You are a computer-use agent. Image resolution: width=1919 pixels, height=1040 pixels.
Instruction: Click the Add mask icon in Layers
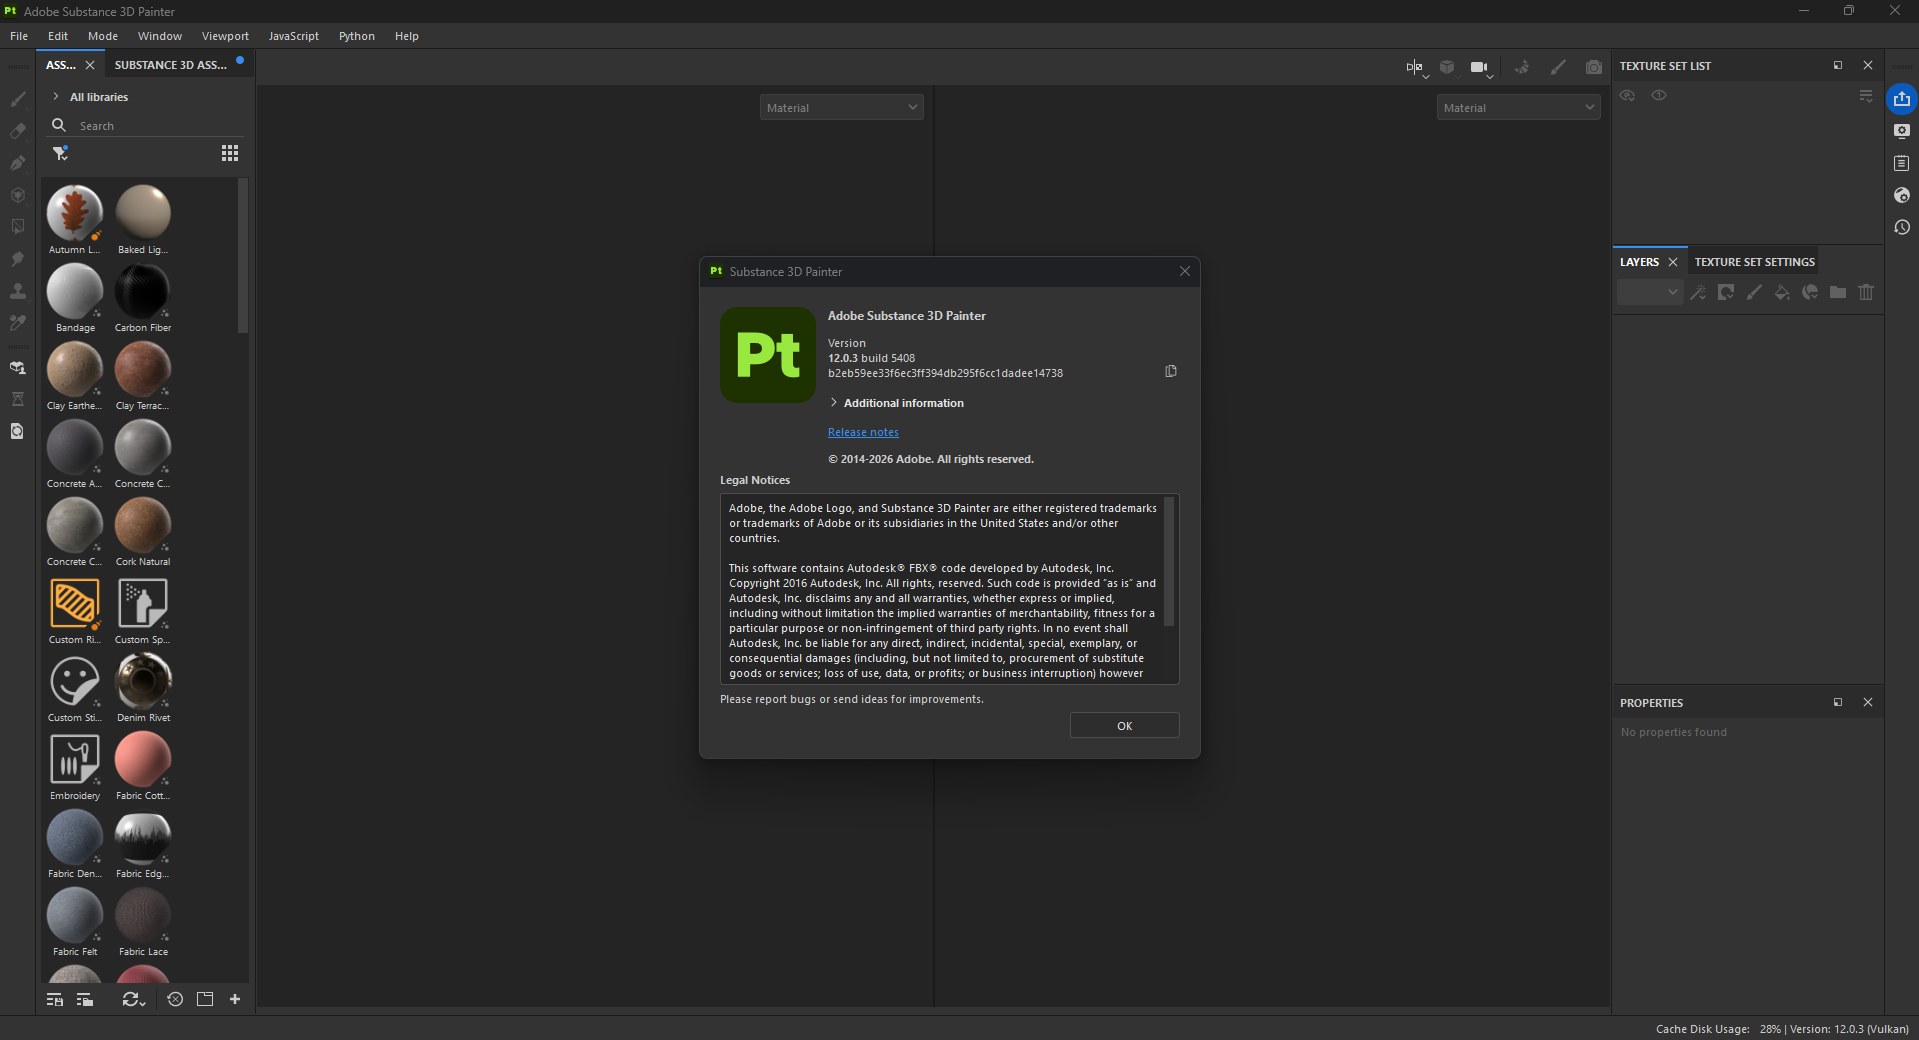tap(1726, 292)
